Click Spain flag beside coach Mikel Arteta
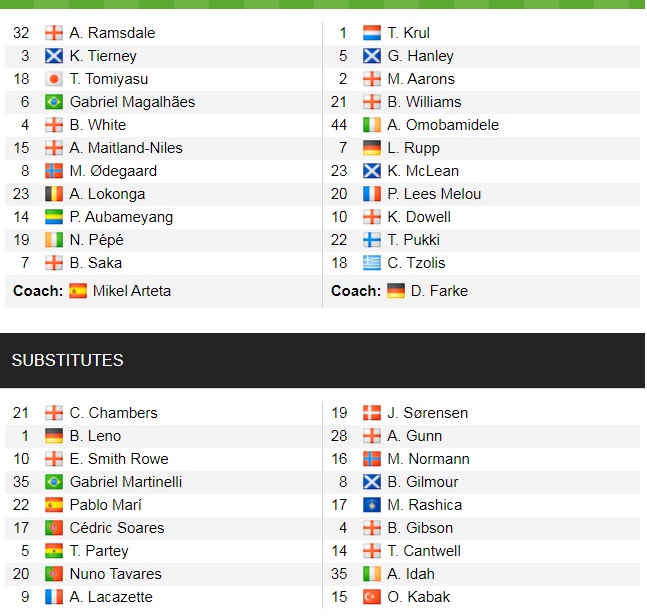Viewport: 647px width, 616px height. (78, 291)
